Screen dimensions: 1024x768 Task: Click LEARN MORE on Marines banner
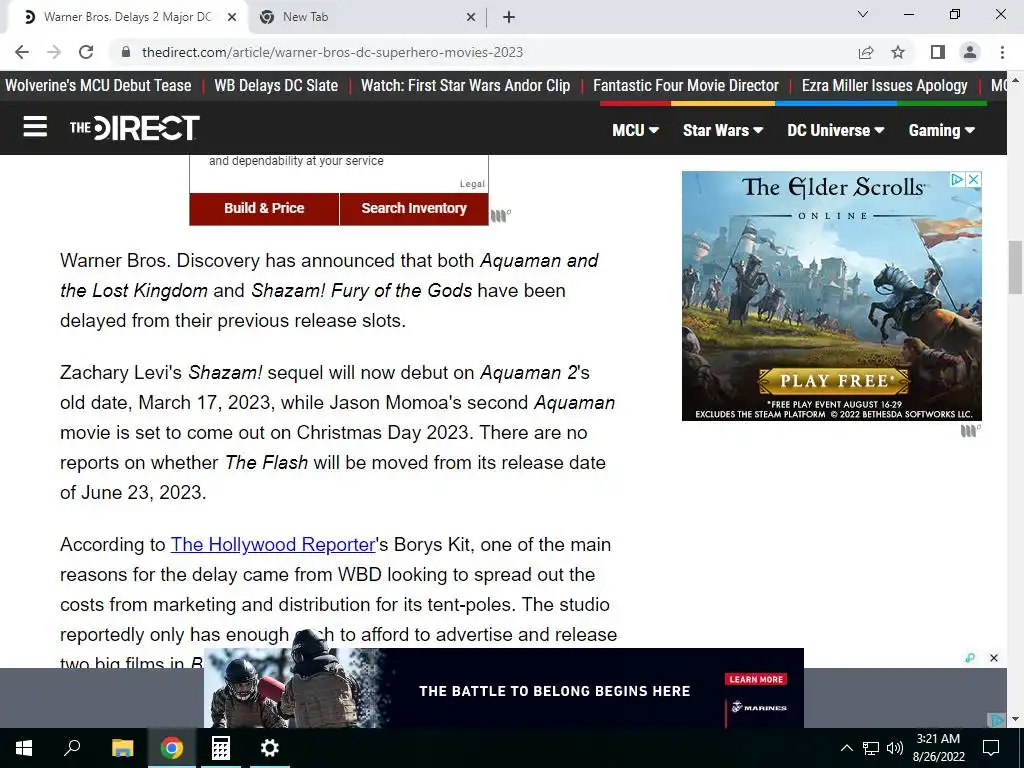point(756,679)
